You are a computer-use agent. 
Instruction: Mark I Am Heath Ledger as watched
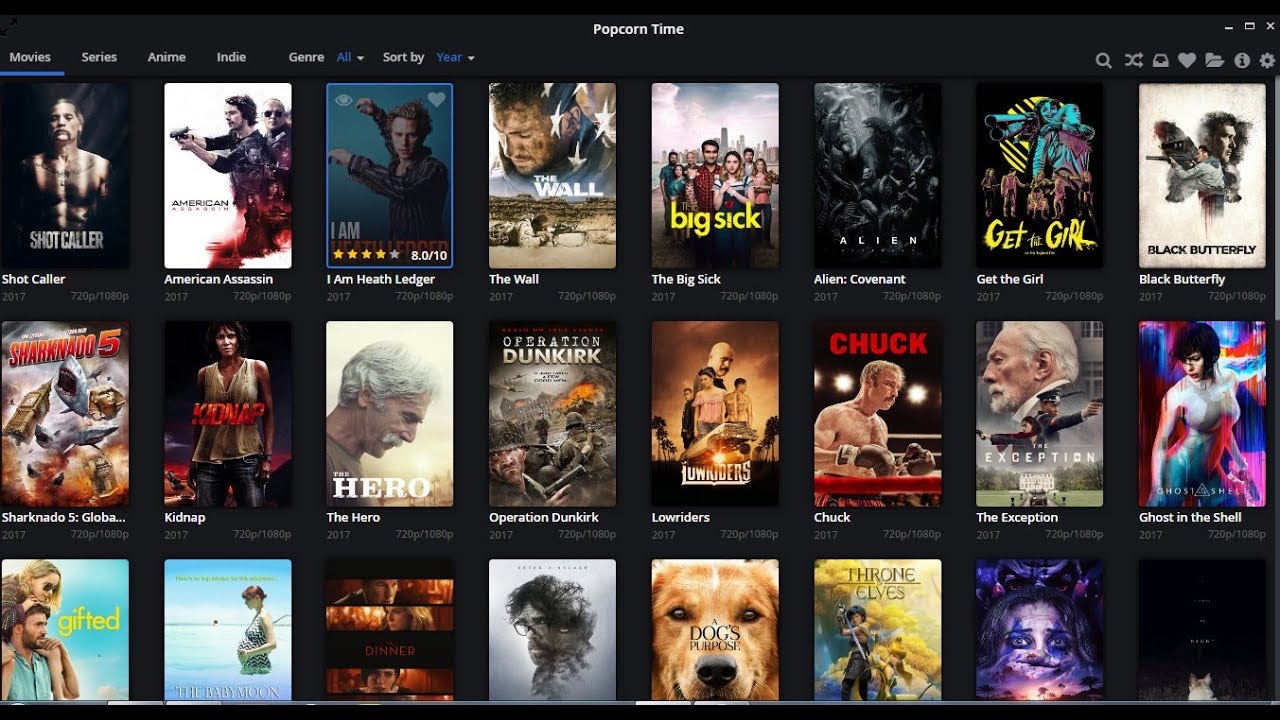point(343,99)
